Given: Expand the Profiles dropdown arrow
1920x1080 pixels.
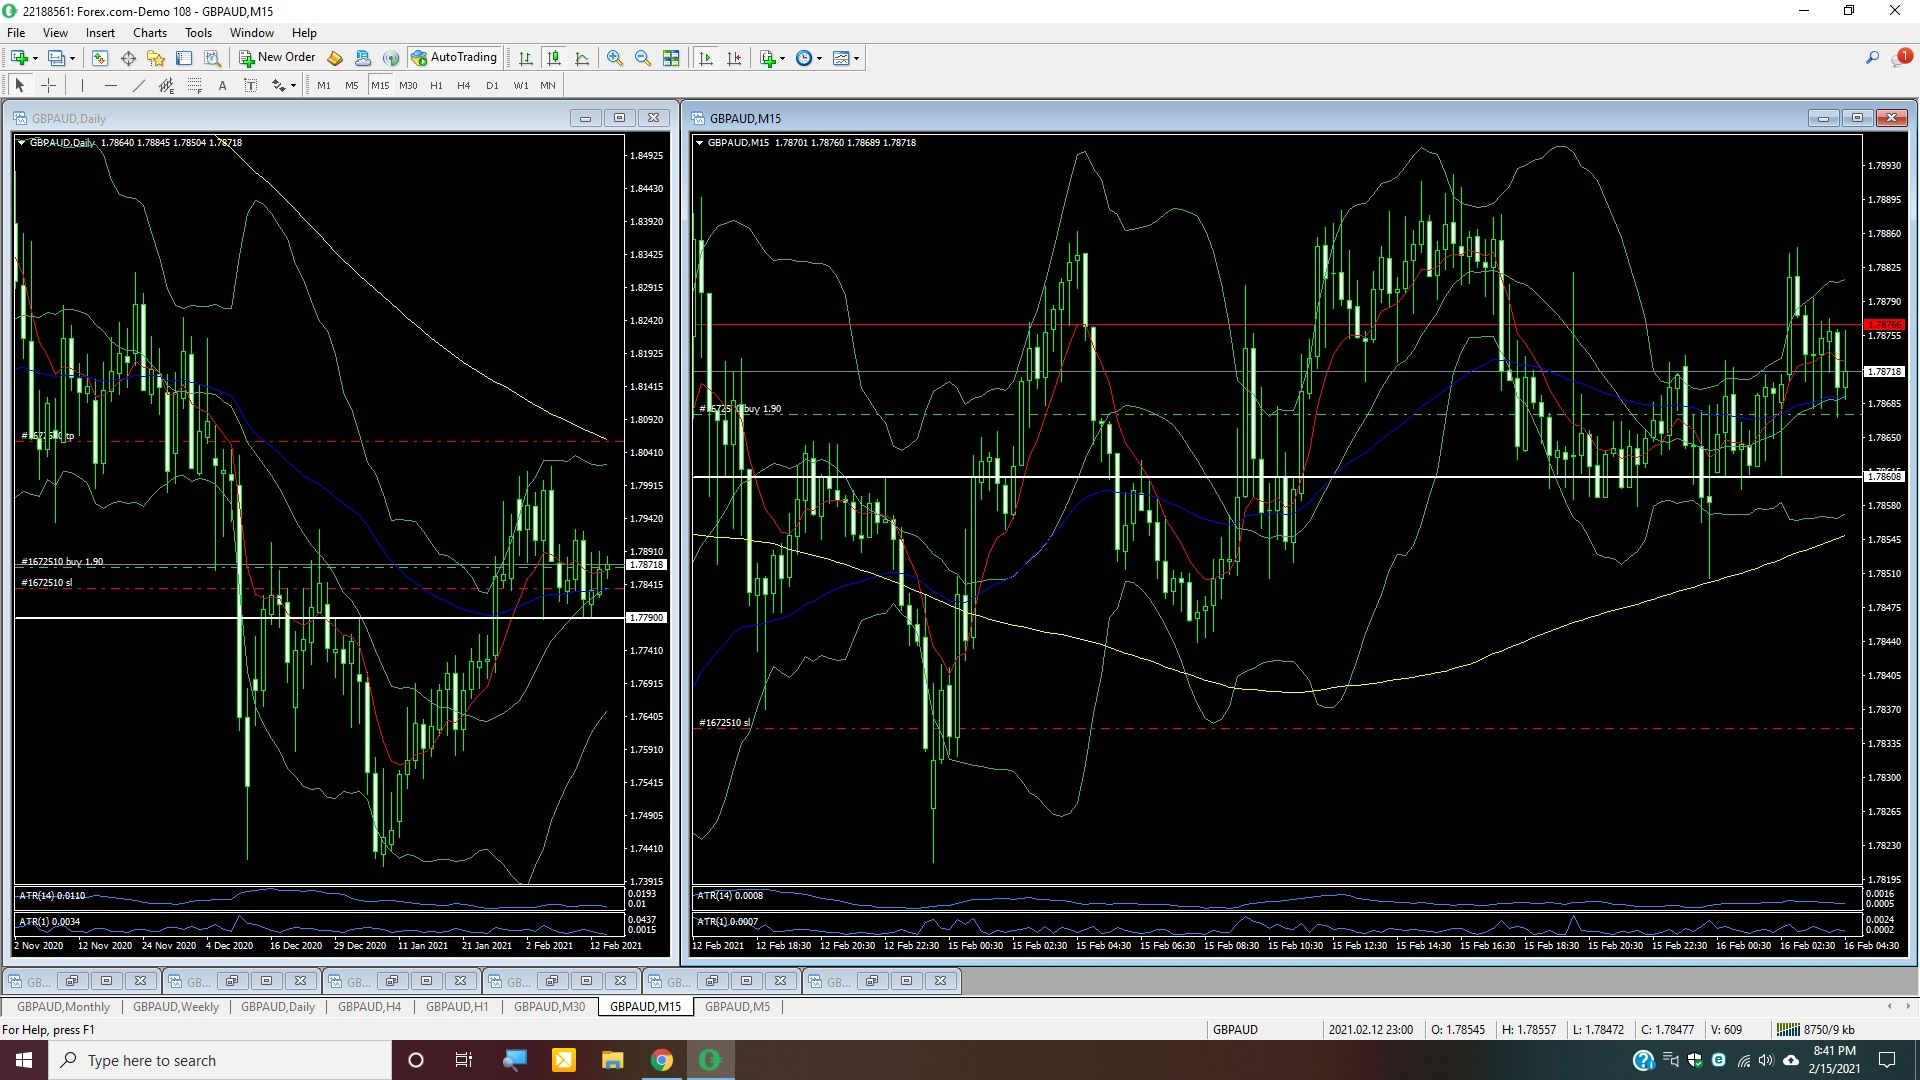Looking at the screenshot, I should coord(72,58).
